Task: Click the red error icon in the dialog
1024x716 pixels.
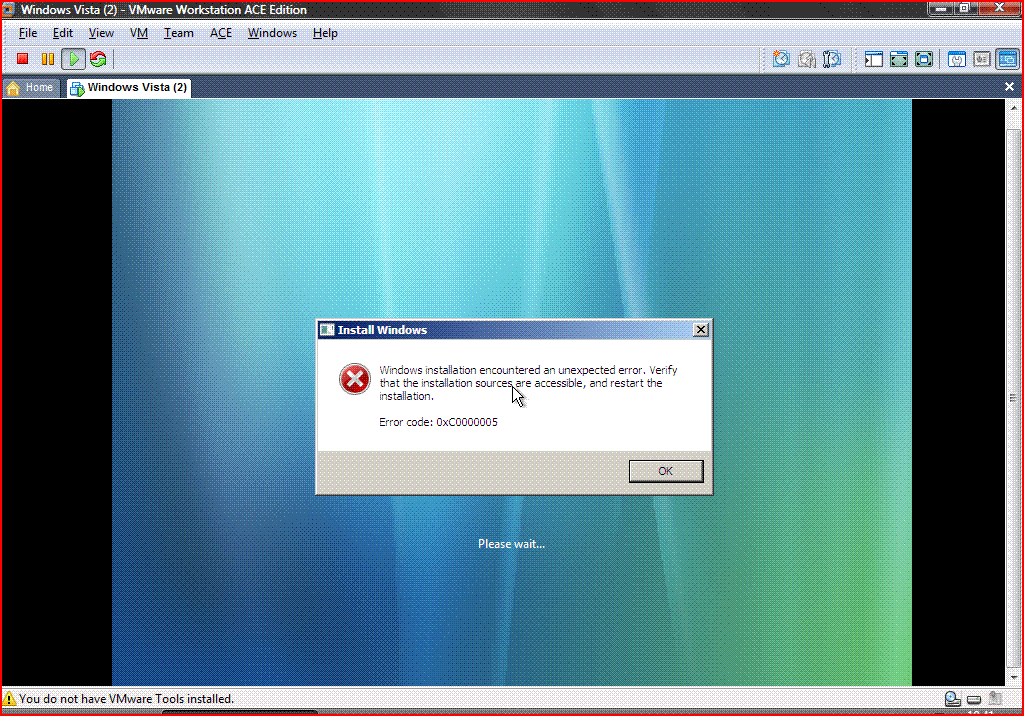Action: [355, 379]
